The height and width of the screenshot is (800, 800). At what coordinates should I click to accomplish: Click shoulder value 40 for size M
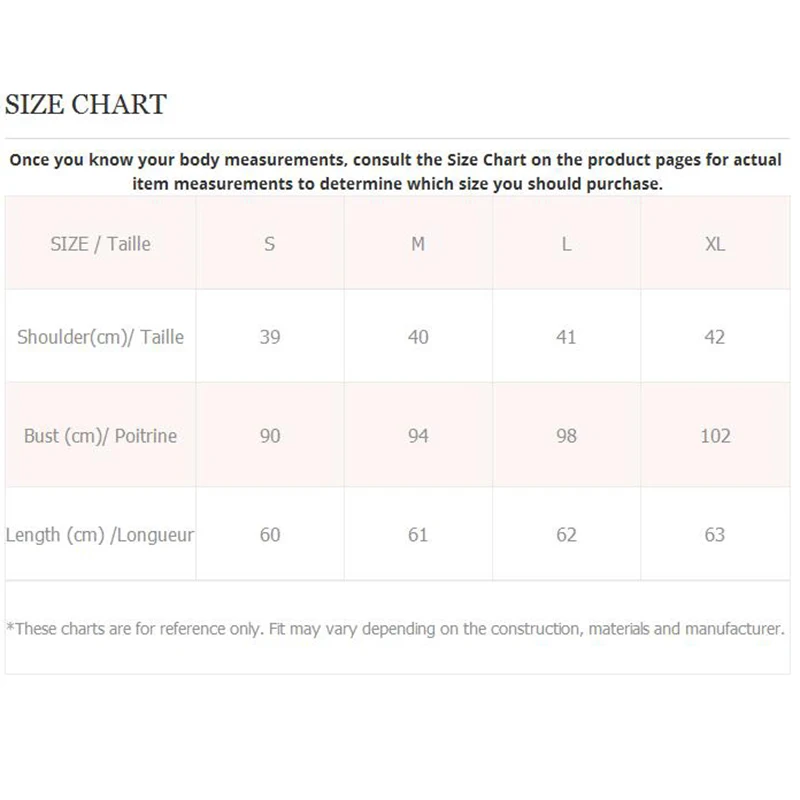[418, 337]
